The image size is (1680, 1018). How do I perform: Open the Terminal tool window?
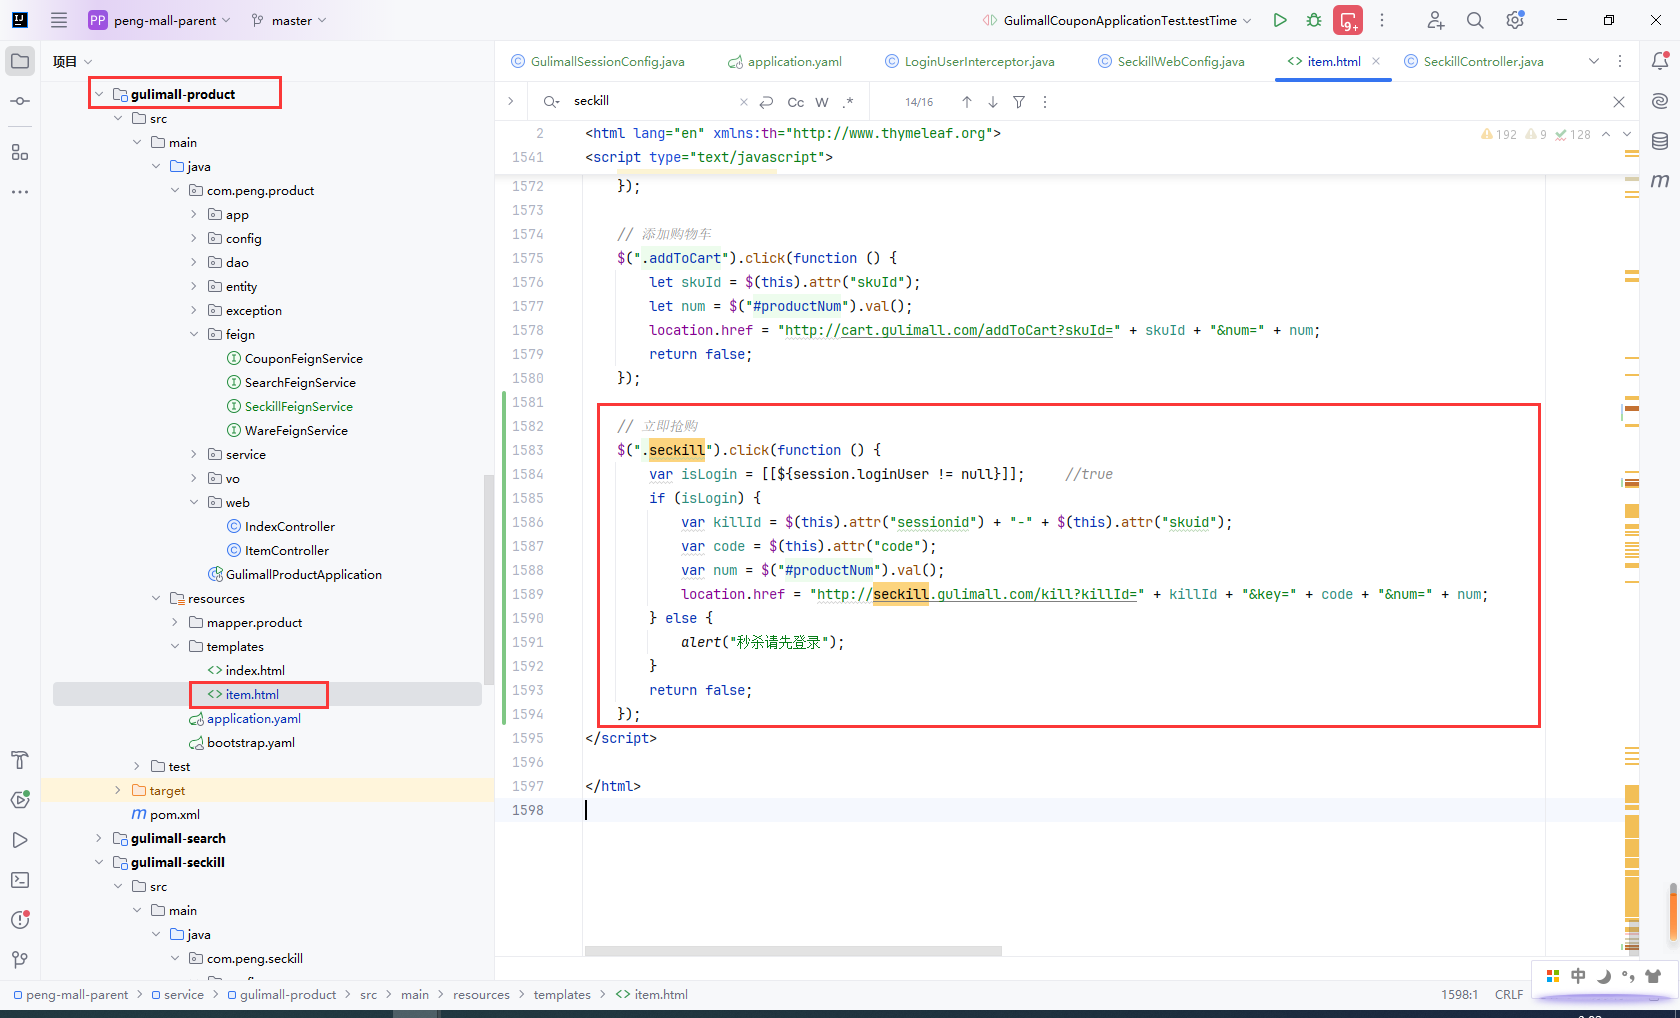click(x=20, y=880)
